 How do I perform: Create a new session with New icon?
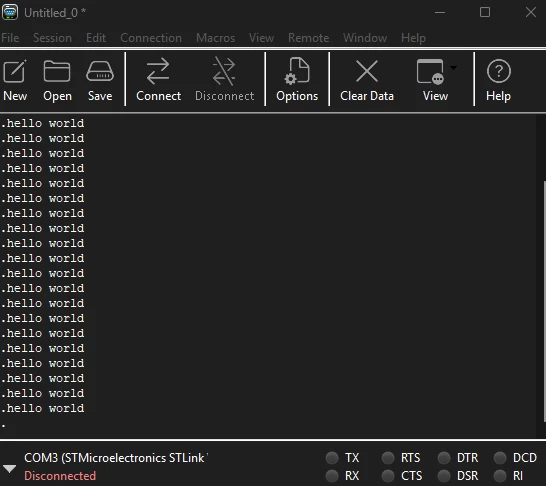point(15,80)
